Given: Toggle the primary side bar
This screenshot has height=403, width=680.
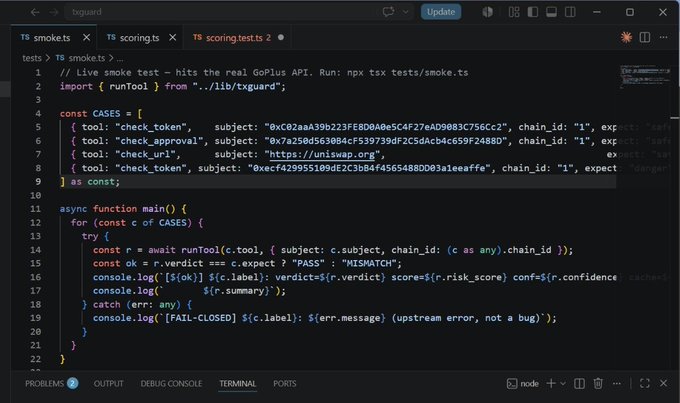Looking at the screenshot, I should (533, 12).
